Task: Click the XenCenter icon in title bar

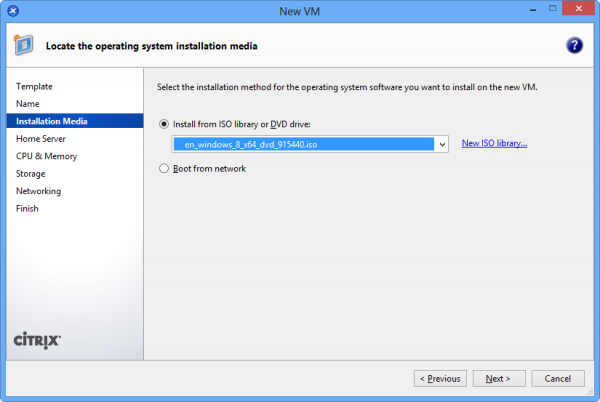Action: [13, 11]
